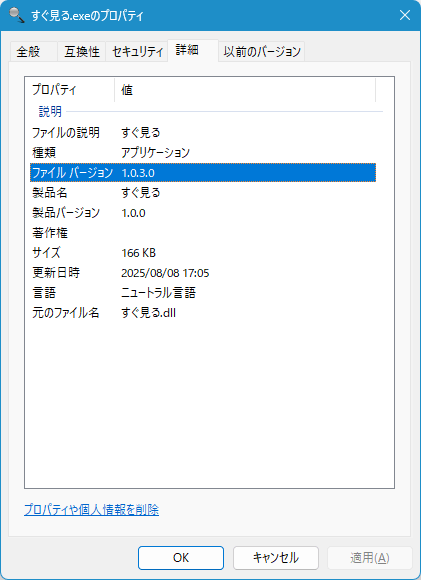The width and height of the screenshot is (421, 580).
Task: Click the キャンセル button
Action: 276,558
